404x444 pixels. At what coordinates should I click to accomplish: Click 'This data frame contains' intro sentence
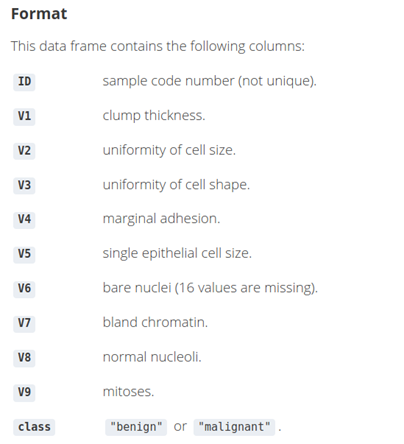click(x=158, y=46)
